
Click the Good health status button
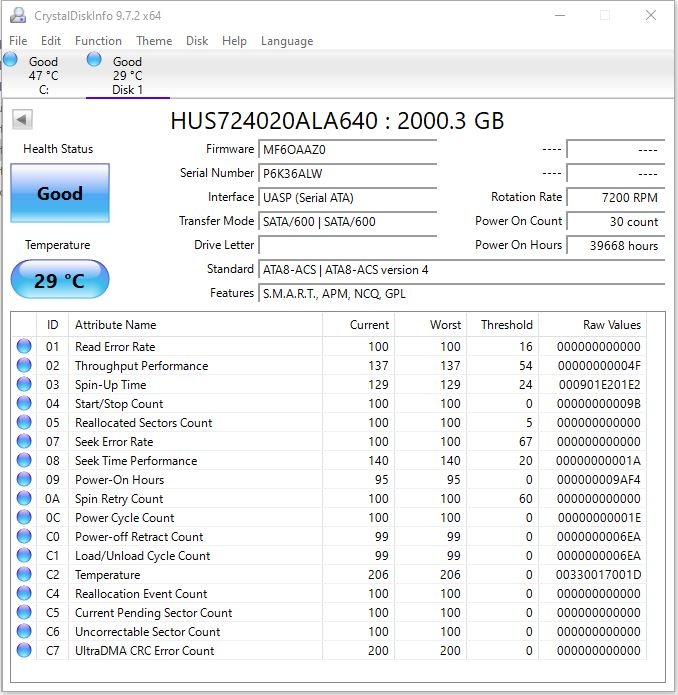coord(60,193)
